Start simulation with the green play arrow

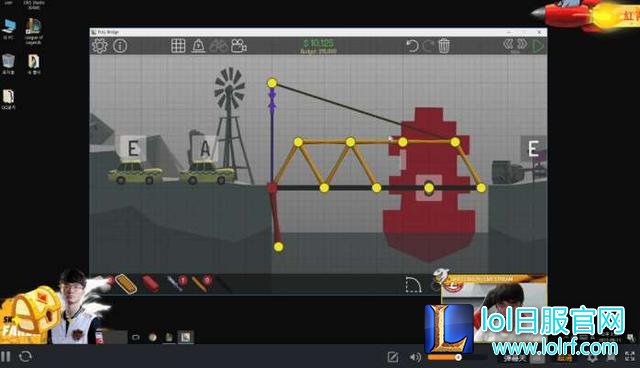(538, 46)
